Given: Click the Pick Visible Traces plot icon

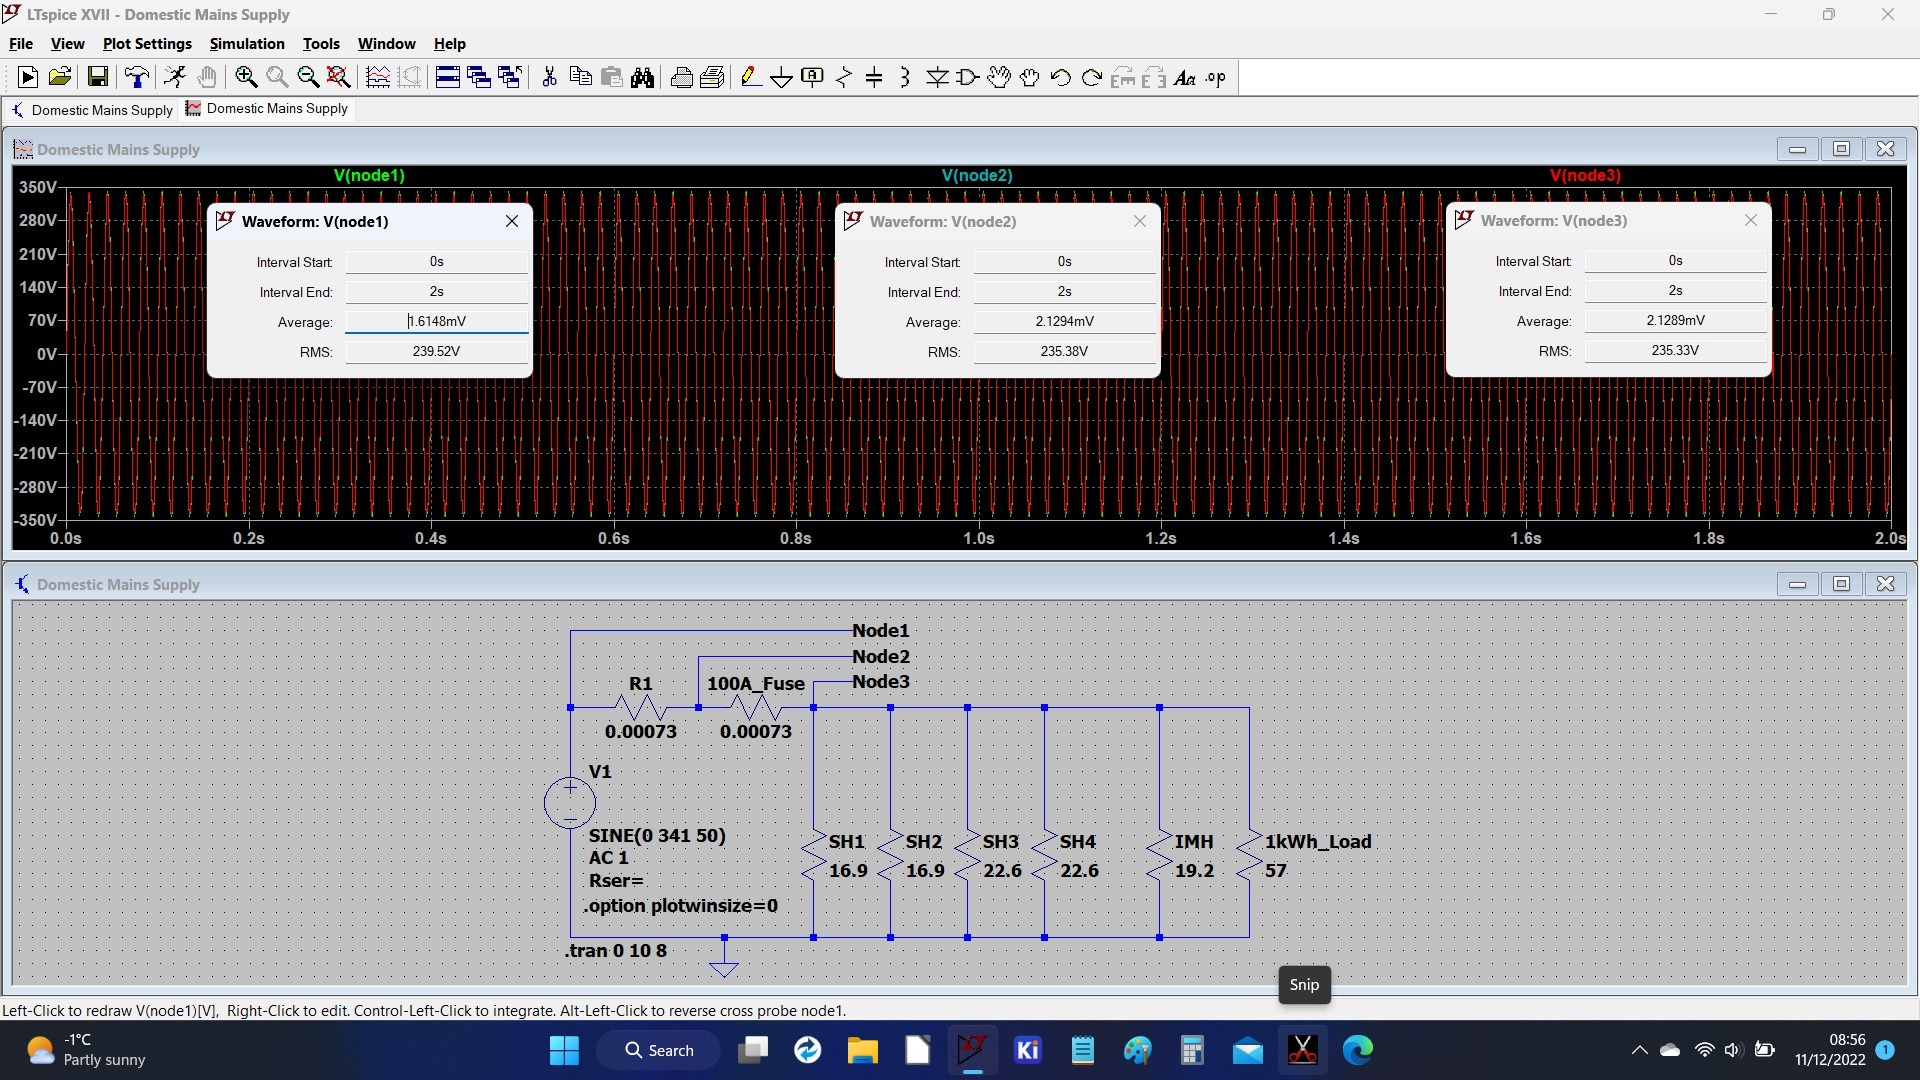Looking at the screenshot, I should (378, 77).
